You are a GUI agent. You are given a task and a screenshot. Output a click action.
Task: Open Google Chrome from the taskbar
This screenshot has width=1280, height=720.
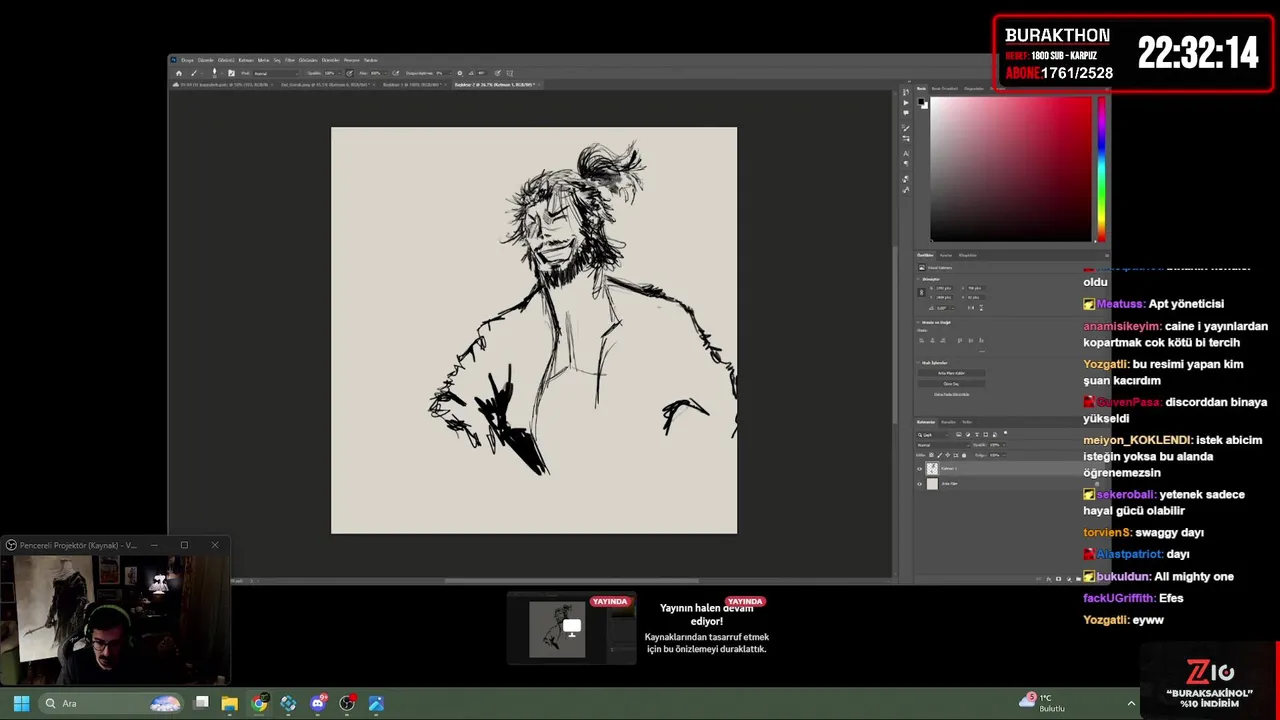pos(259,703)
